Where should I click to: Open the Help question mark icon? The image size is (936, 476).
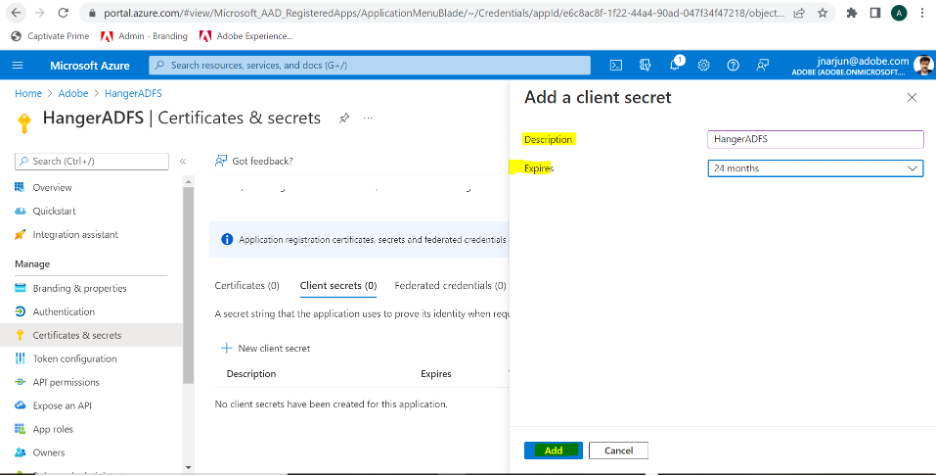click(x=733, y=65)
